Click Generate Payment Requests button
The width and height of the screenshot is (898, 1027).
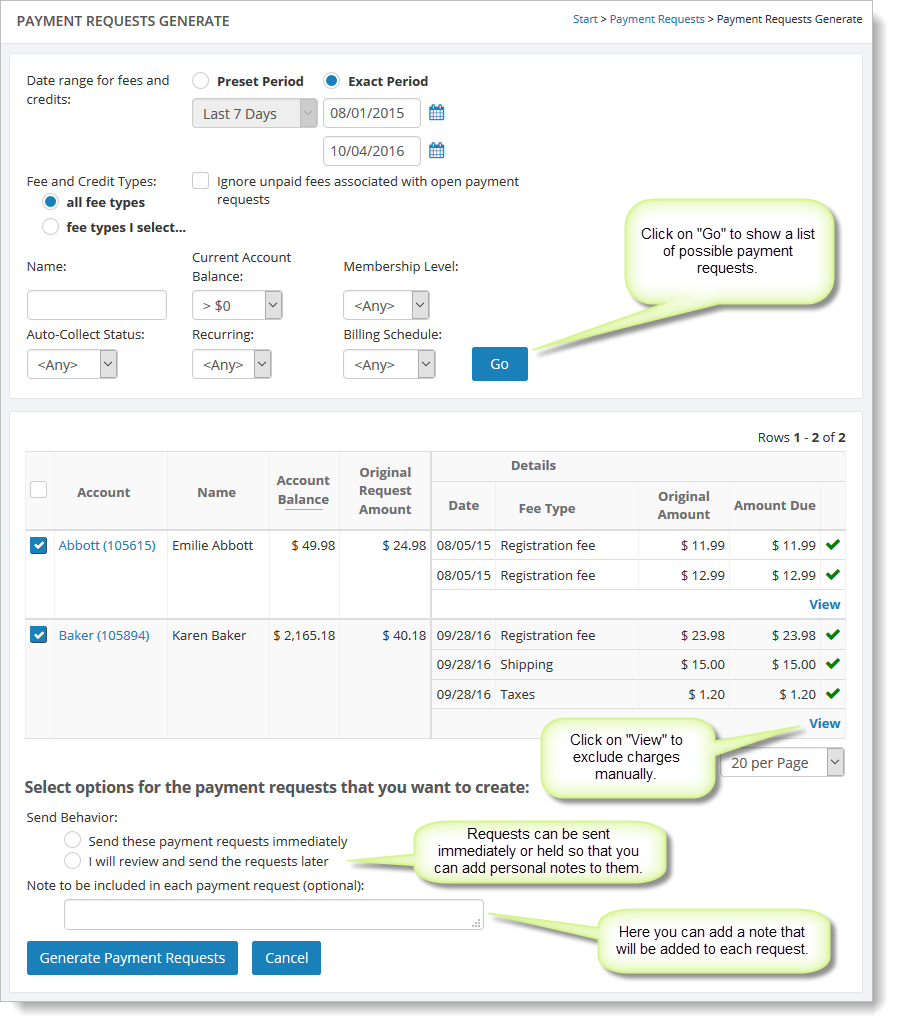pyautogui.click(x=132, y=957)
